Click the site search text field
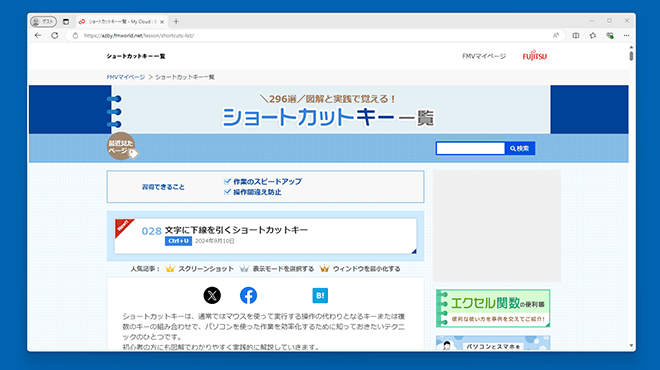The height and width of the screenshot is (370, 660). click(x=470, y=148)
